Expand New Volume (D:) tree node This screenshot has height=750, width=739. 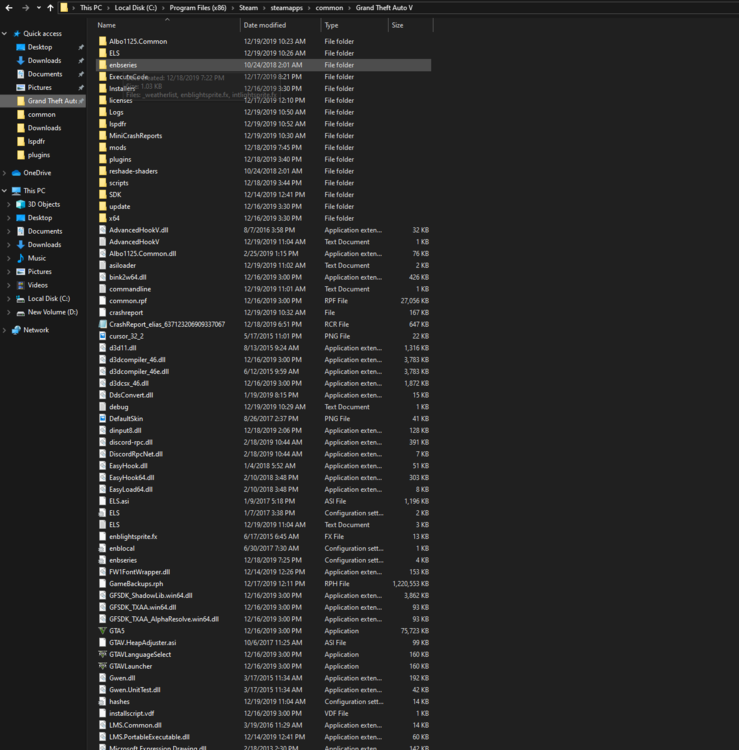(x=9, y=312)
